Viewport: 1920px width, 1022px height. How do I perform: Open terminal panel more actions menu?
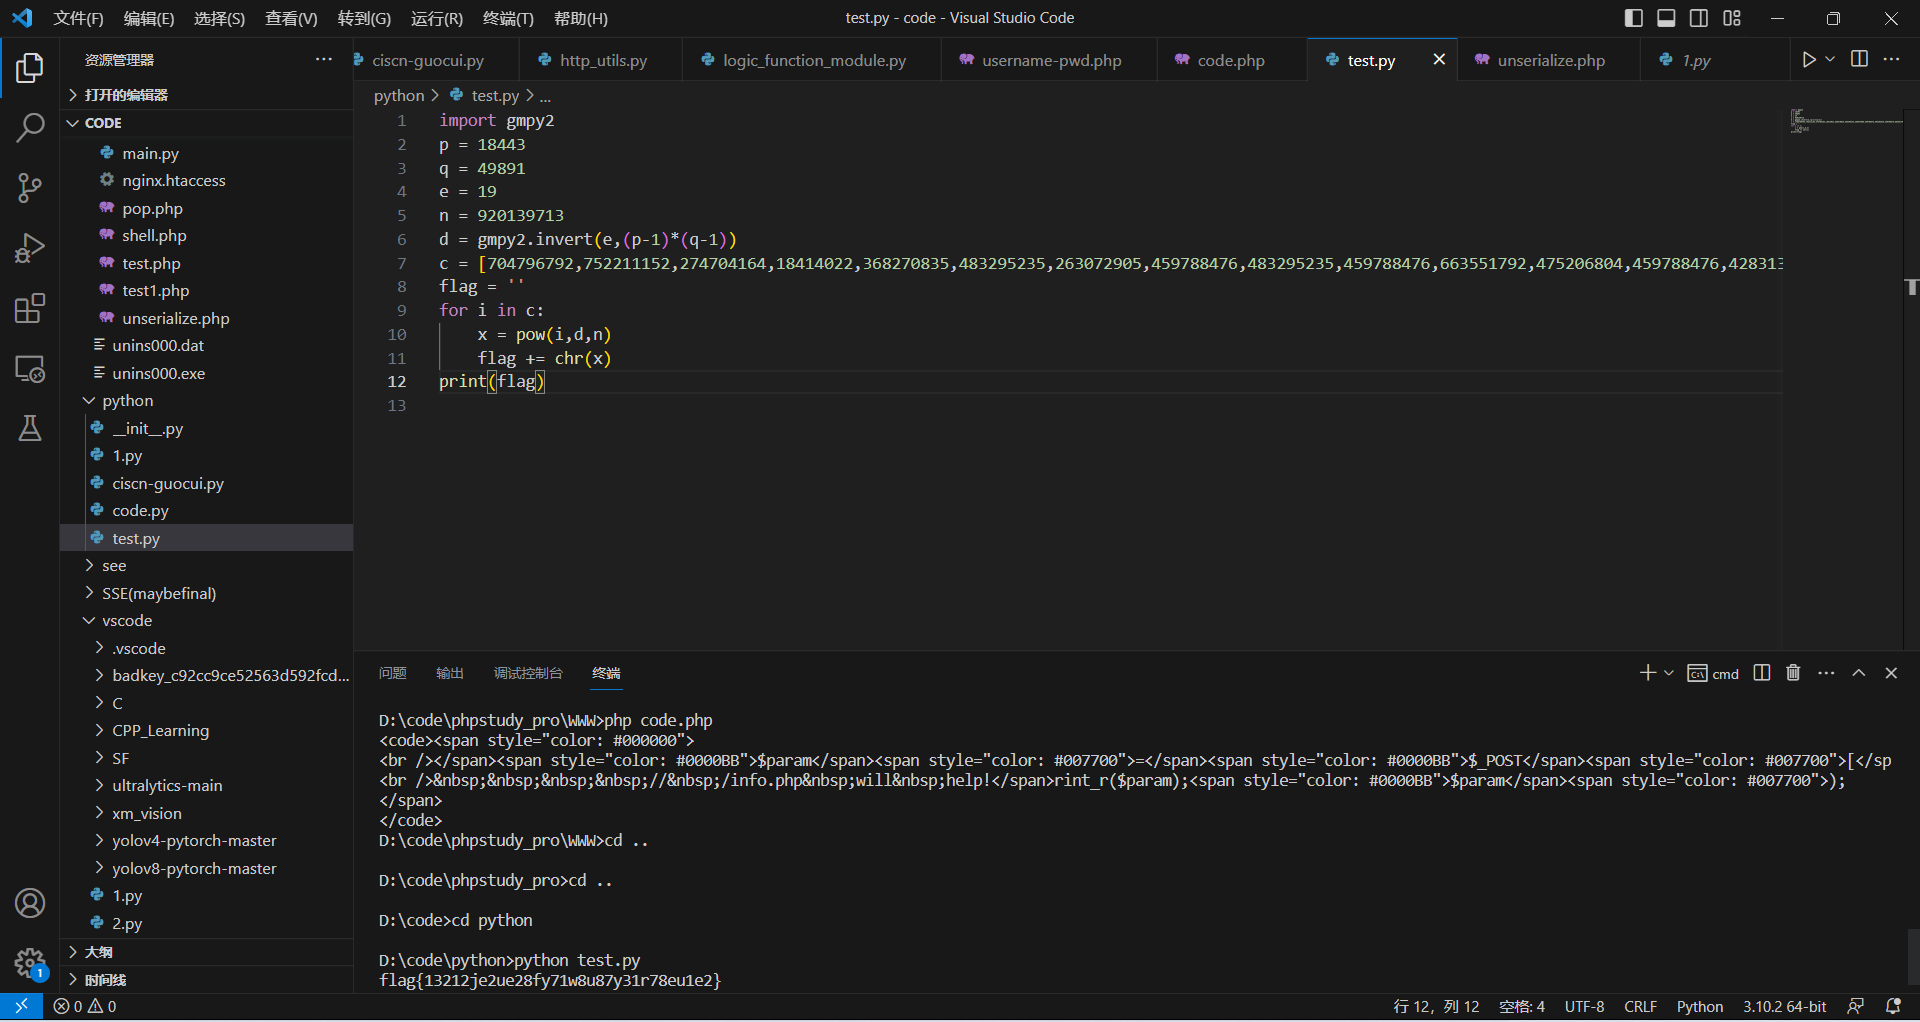click(x=1826, y=673)
